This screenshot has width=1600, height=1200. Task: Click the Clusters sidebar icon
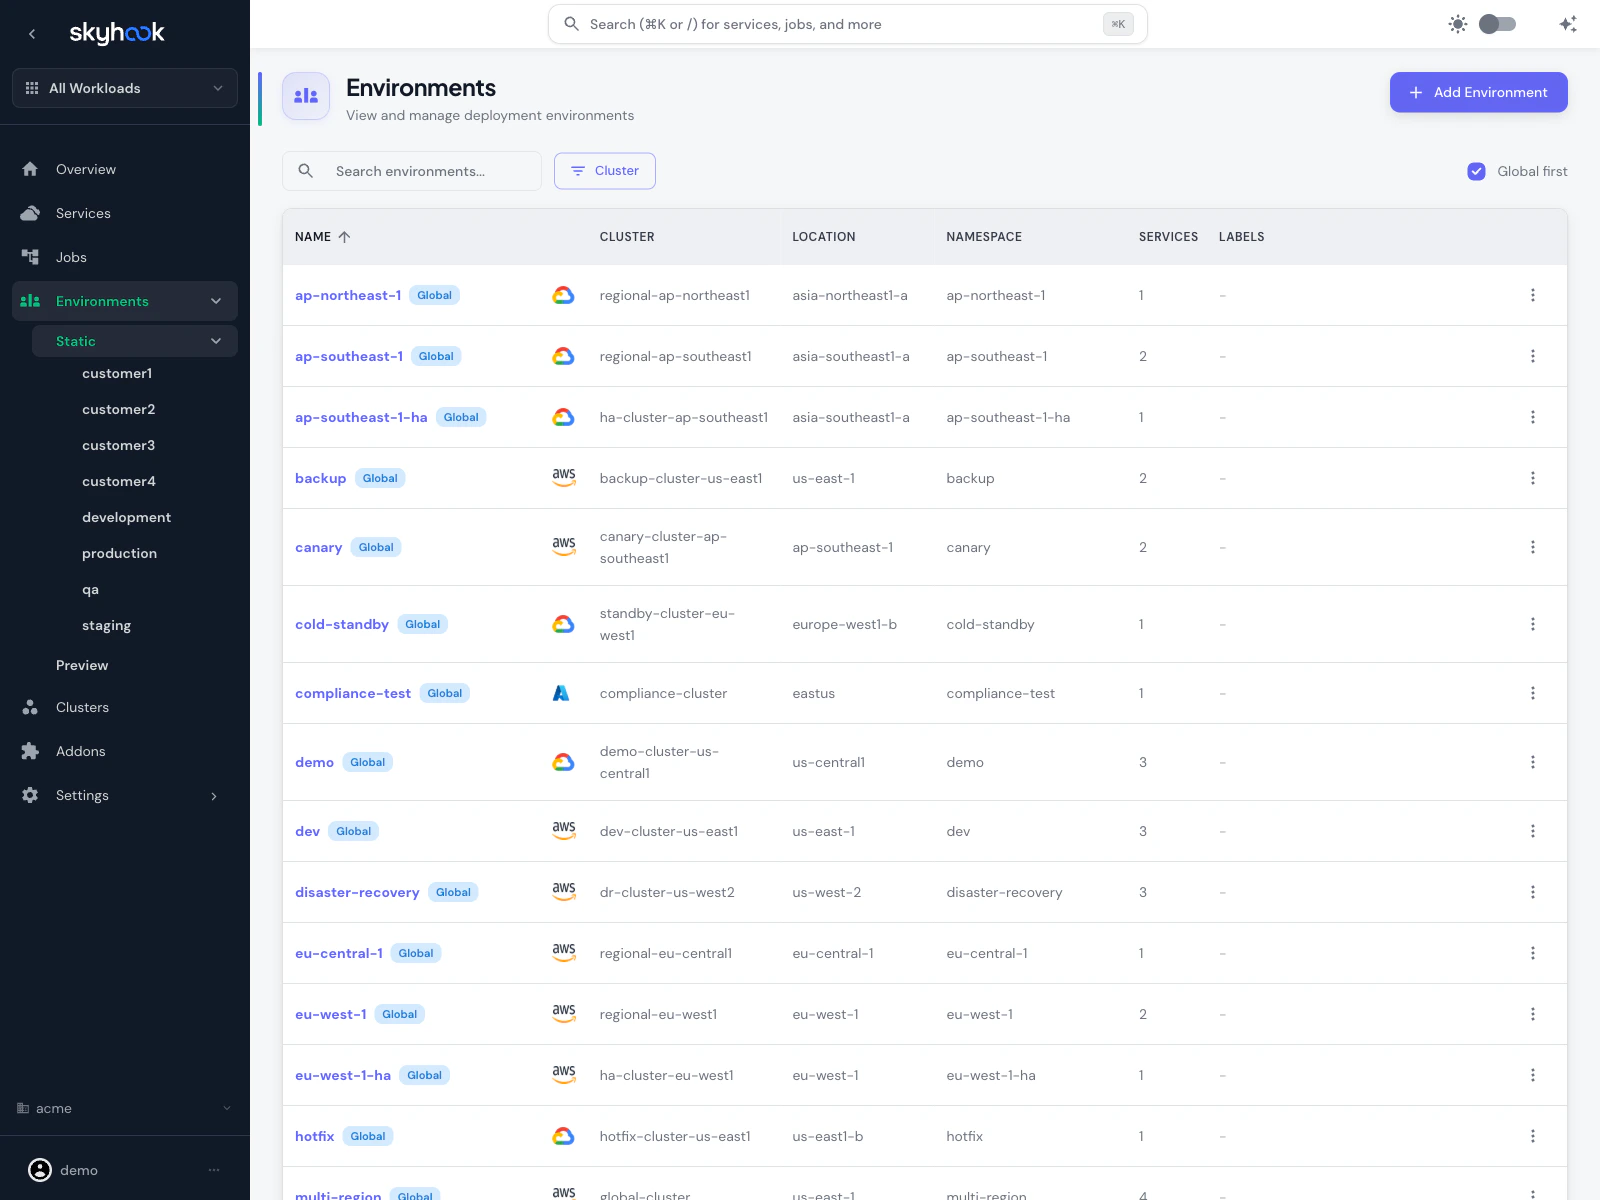[30, 707]
